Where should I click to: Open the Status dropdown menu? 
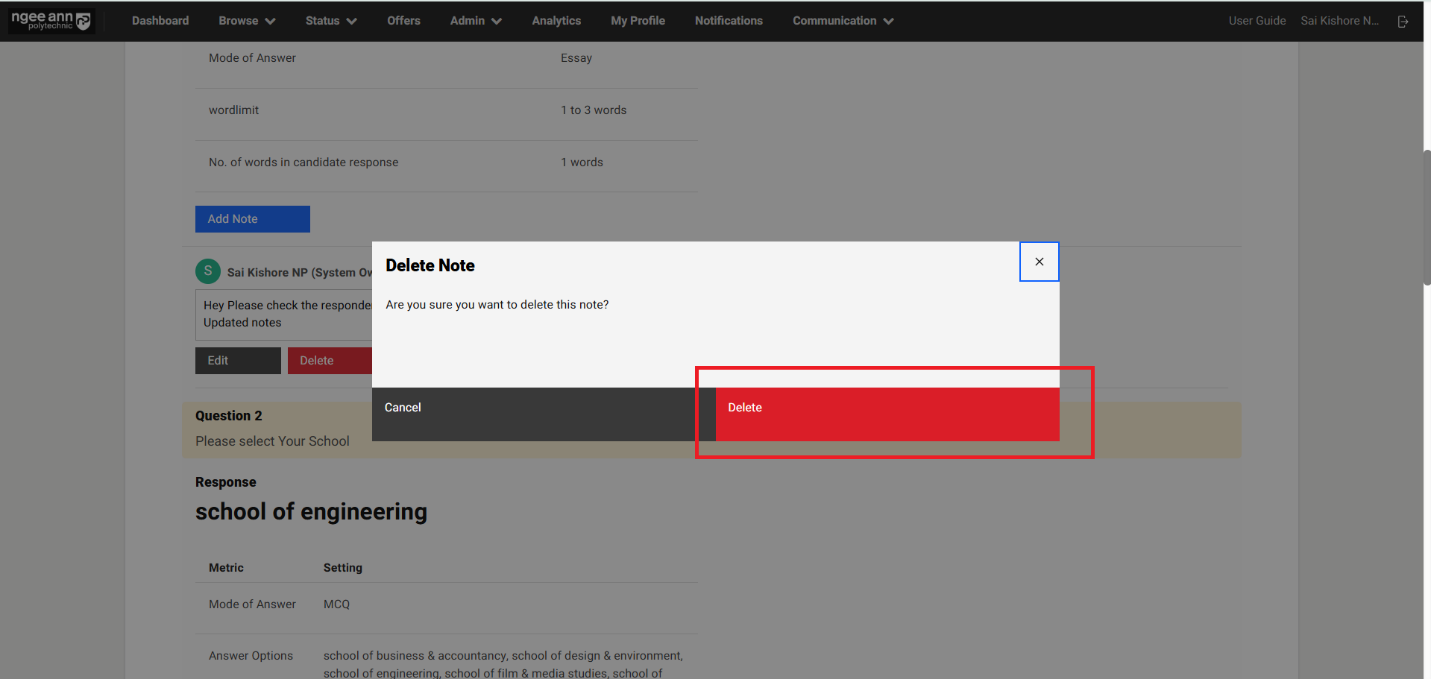coord(331,21)
